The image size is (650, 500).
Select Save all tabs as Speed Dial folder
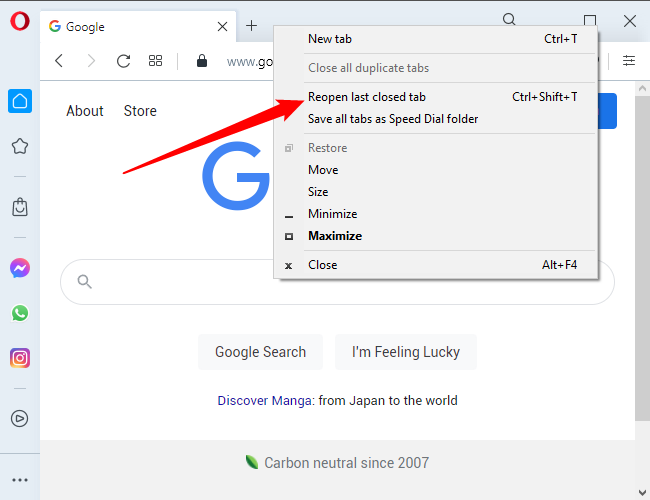point(392,119)
